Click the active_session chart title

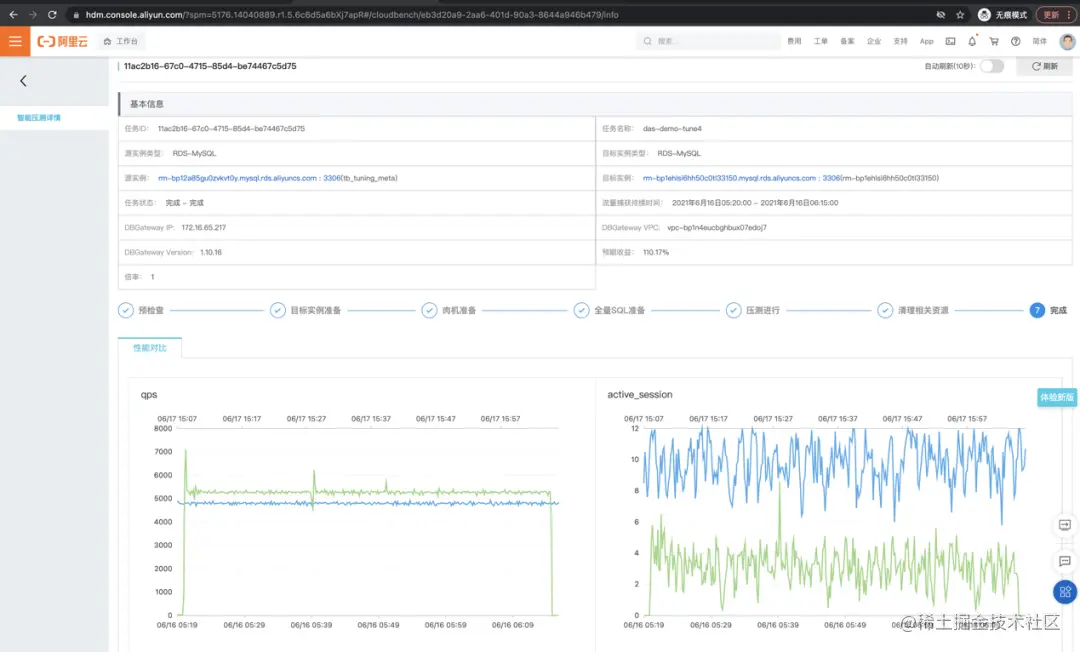pyautogui.click(x=639, y=395)
